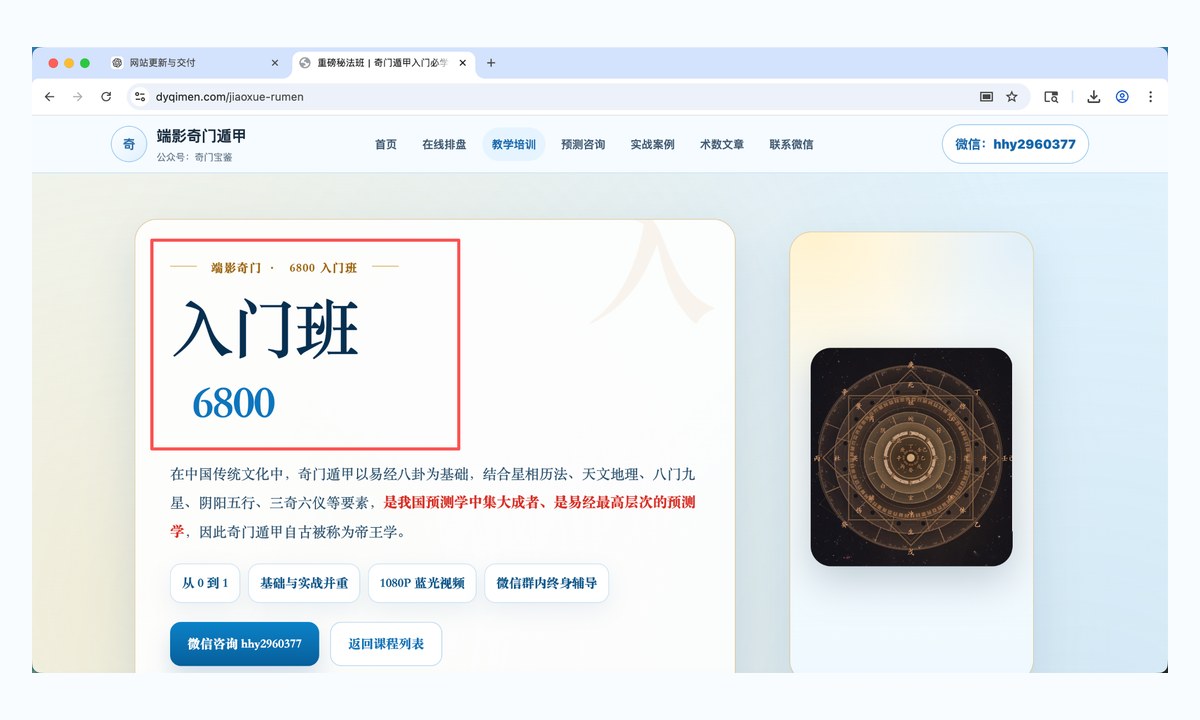Viewport: 1200px width, 720px height.
Task: Select the 重磅秘法班 tab
Action: [x=382, y=63]
